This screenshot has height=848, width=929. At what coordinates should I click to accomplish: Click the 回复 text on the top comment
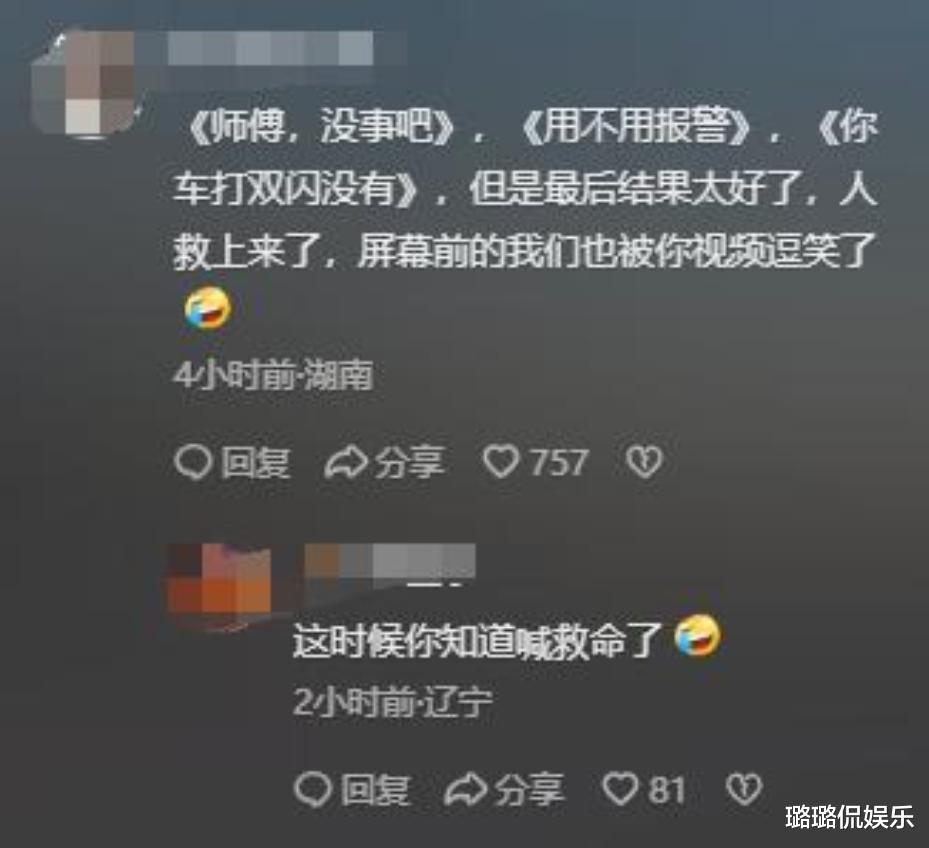(255, 463)
